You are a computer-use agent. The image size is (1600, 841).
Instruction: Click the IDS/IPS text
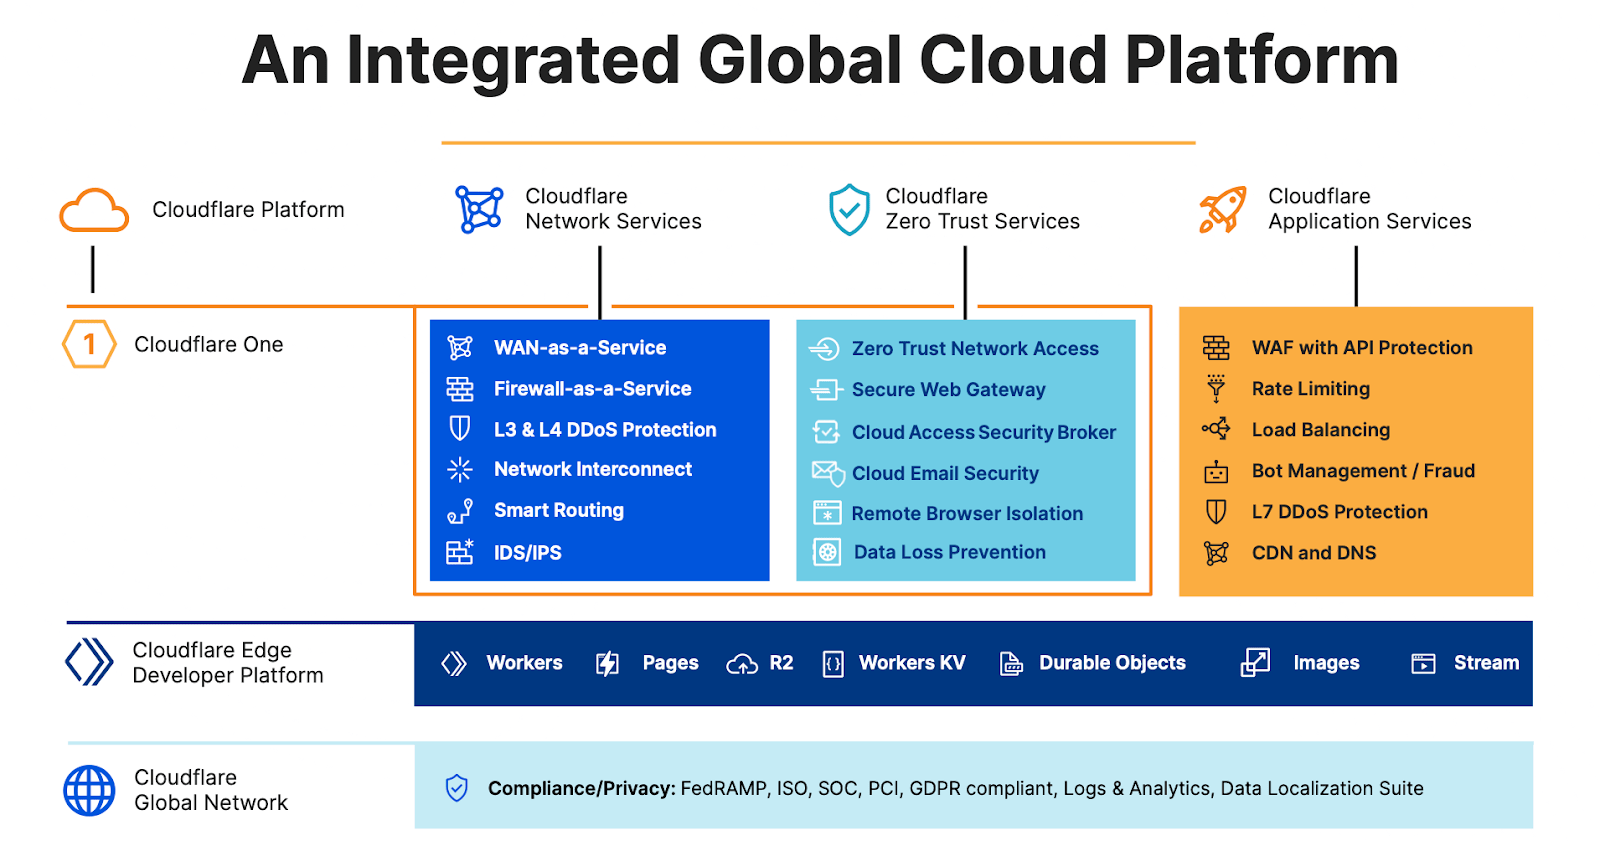point(528,553)
